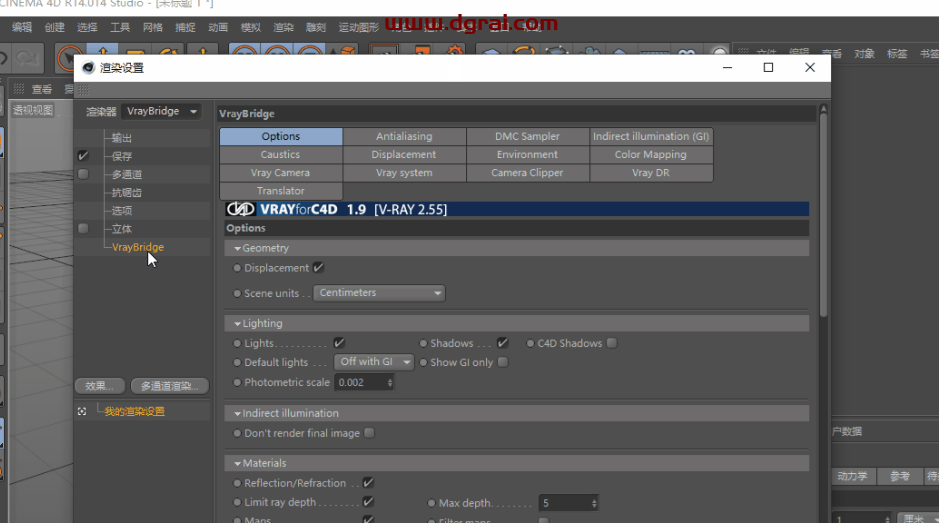The height and width of the screenshot is (523, 939).
Task: Open the Translator tab
Action: [281, 191]
